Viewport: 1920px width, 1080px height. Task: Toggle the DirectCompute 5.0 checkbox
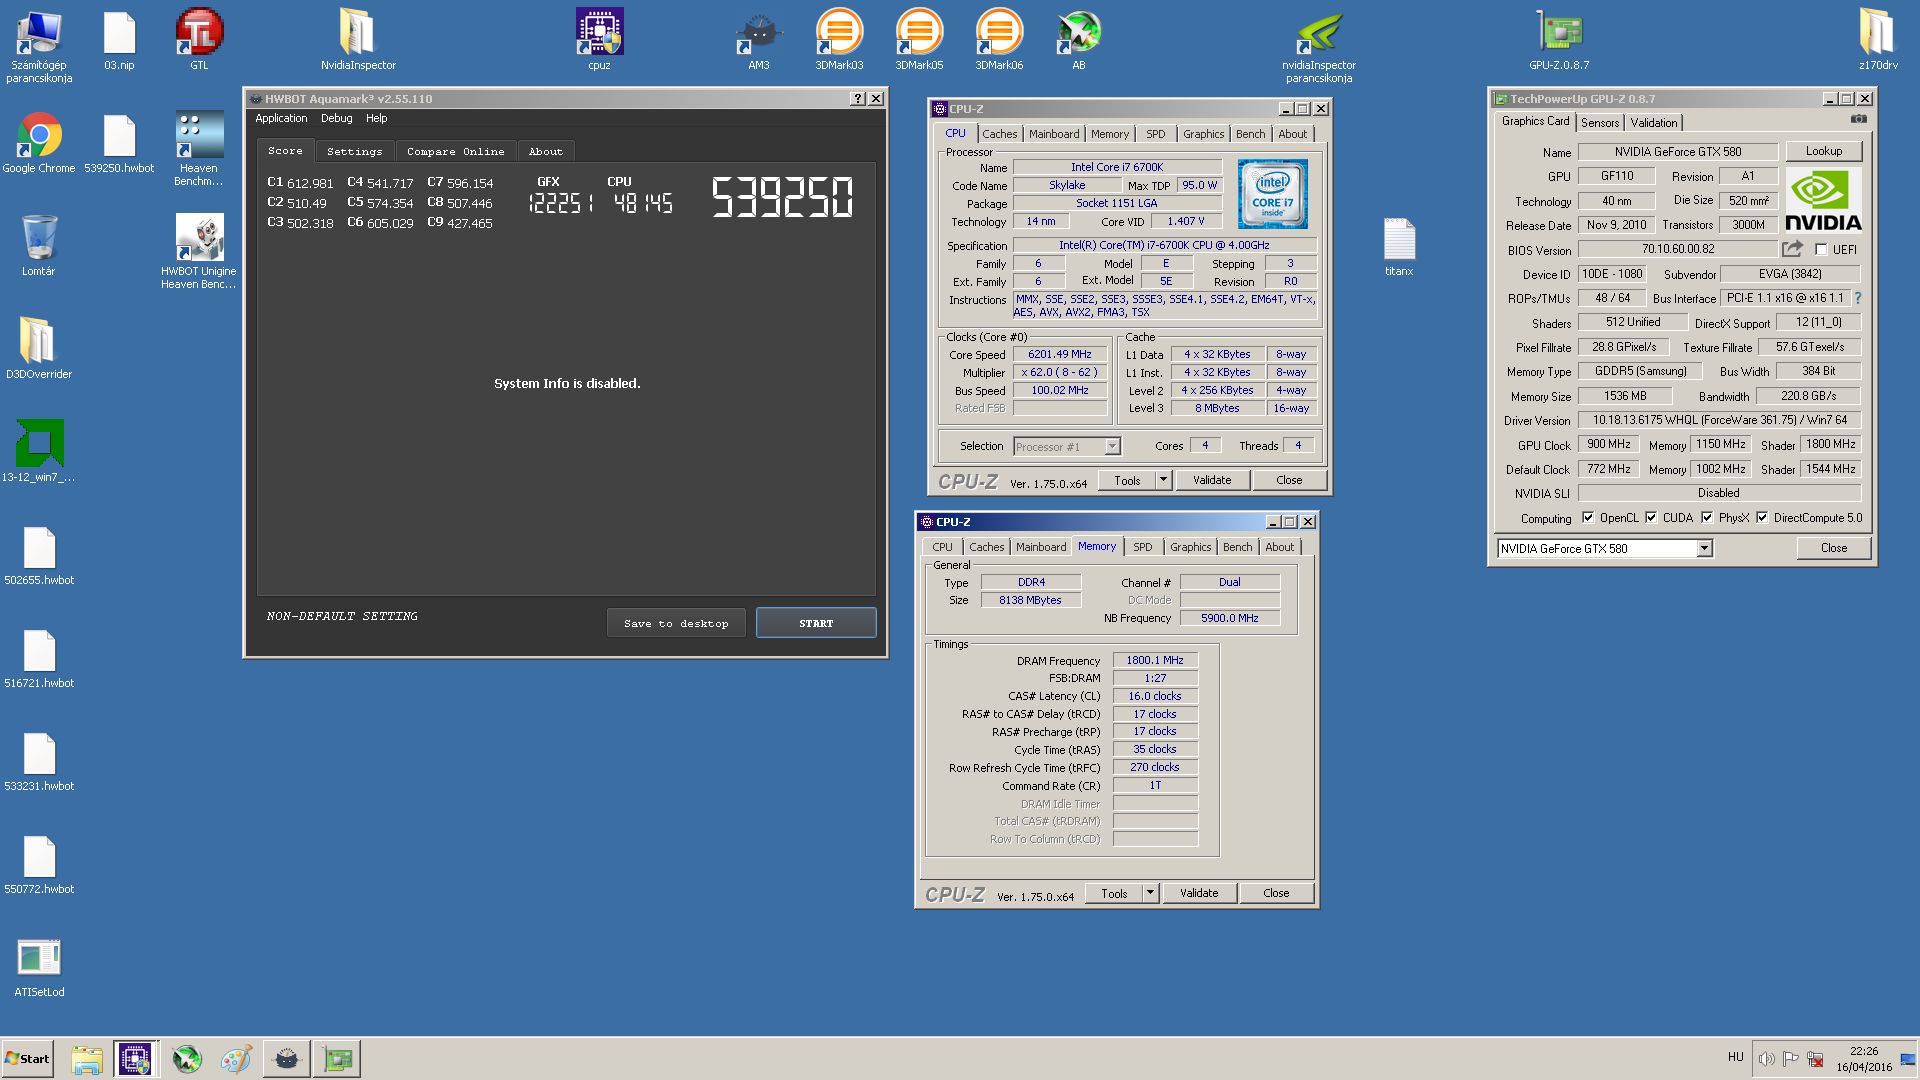click(1762, 518)
